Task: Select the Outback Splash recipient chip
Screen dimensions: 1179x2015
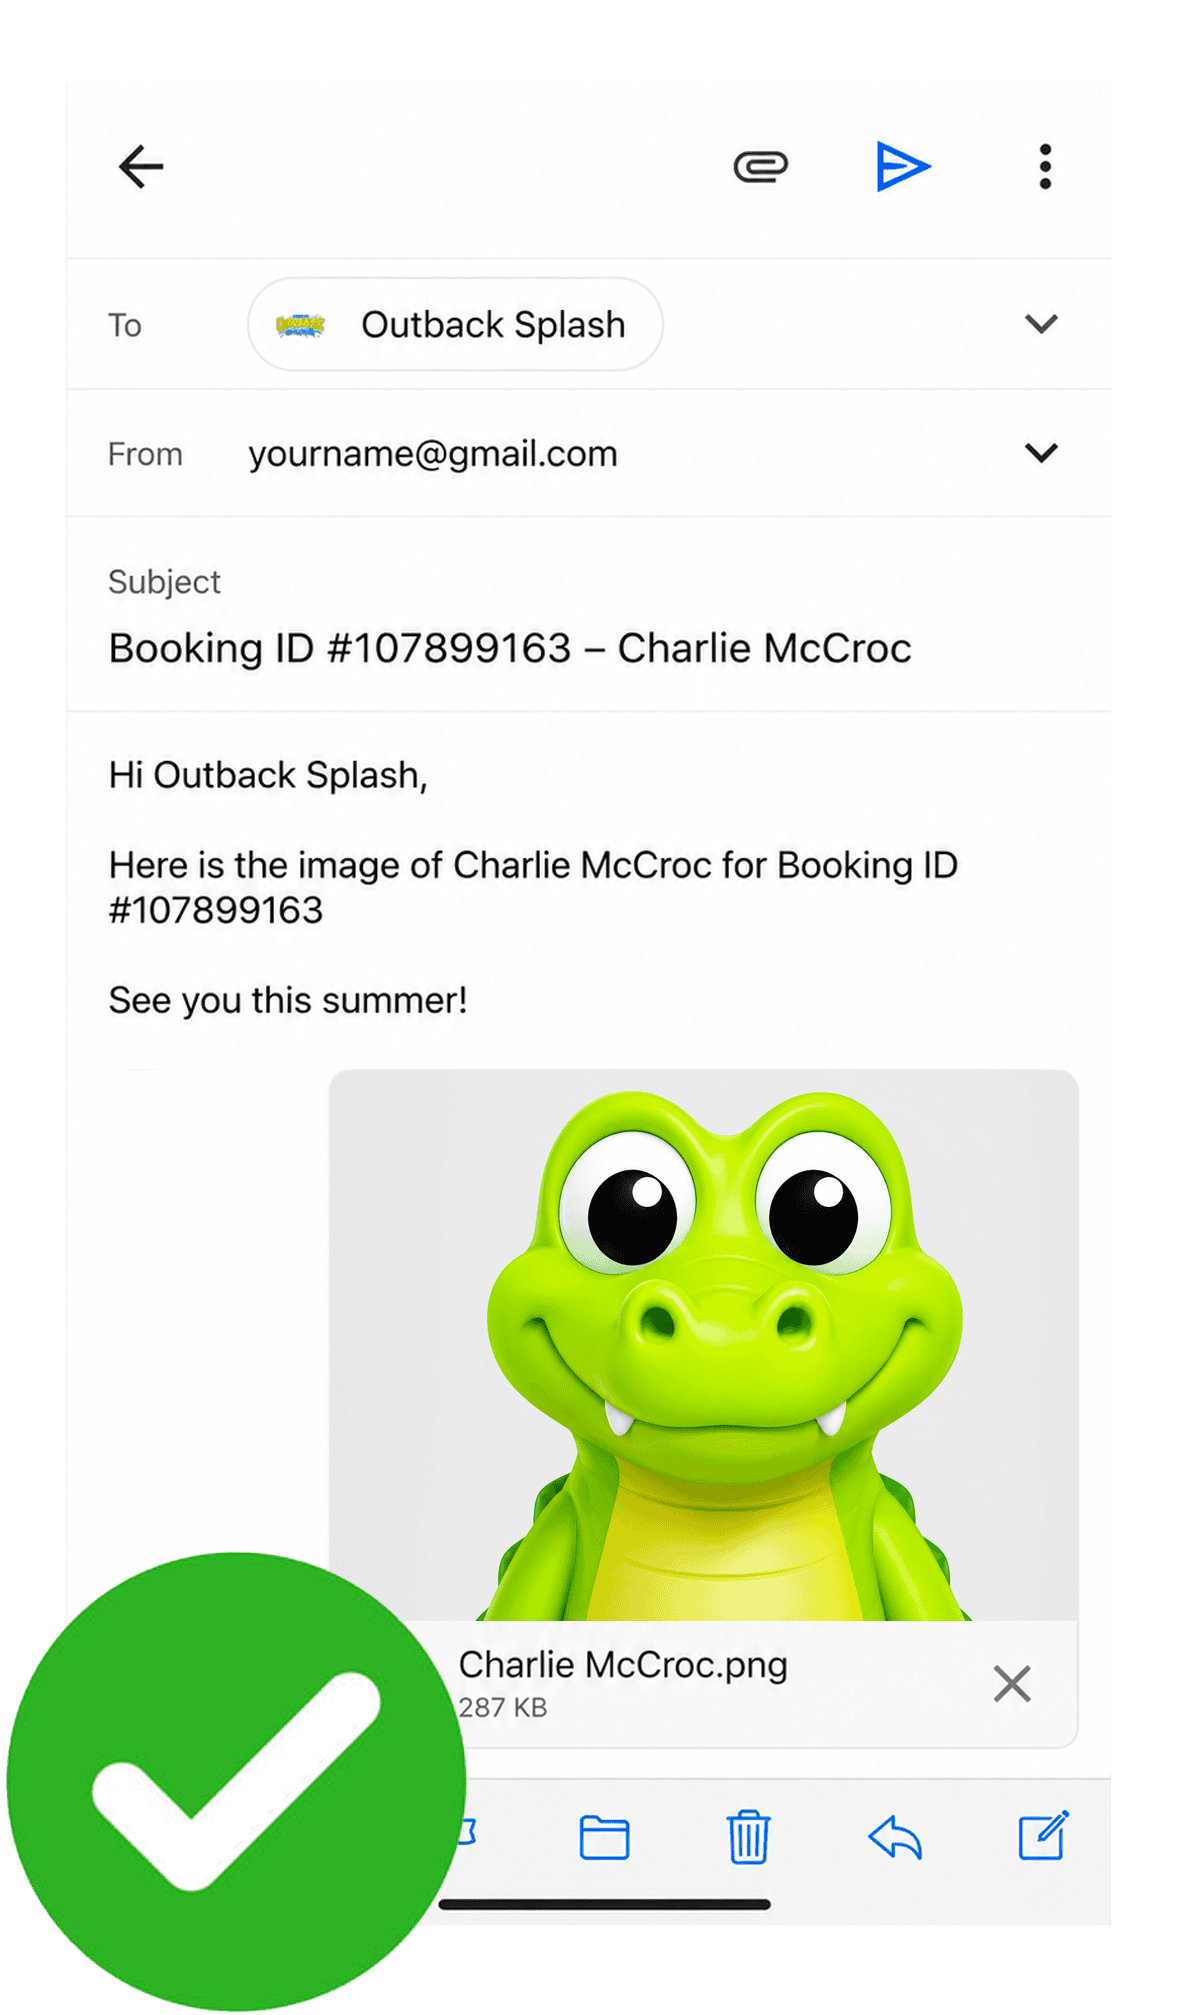Action: click(x=455, y=324)
